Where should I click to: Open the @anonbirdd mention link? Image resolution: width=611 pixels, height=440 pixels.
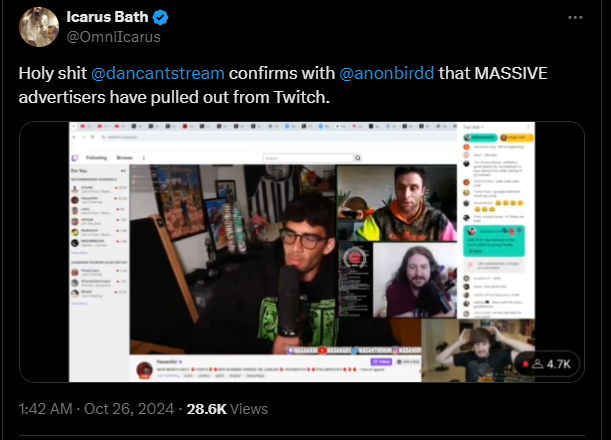coord(387,73)
